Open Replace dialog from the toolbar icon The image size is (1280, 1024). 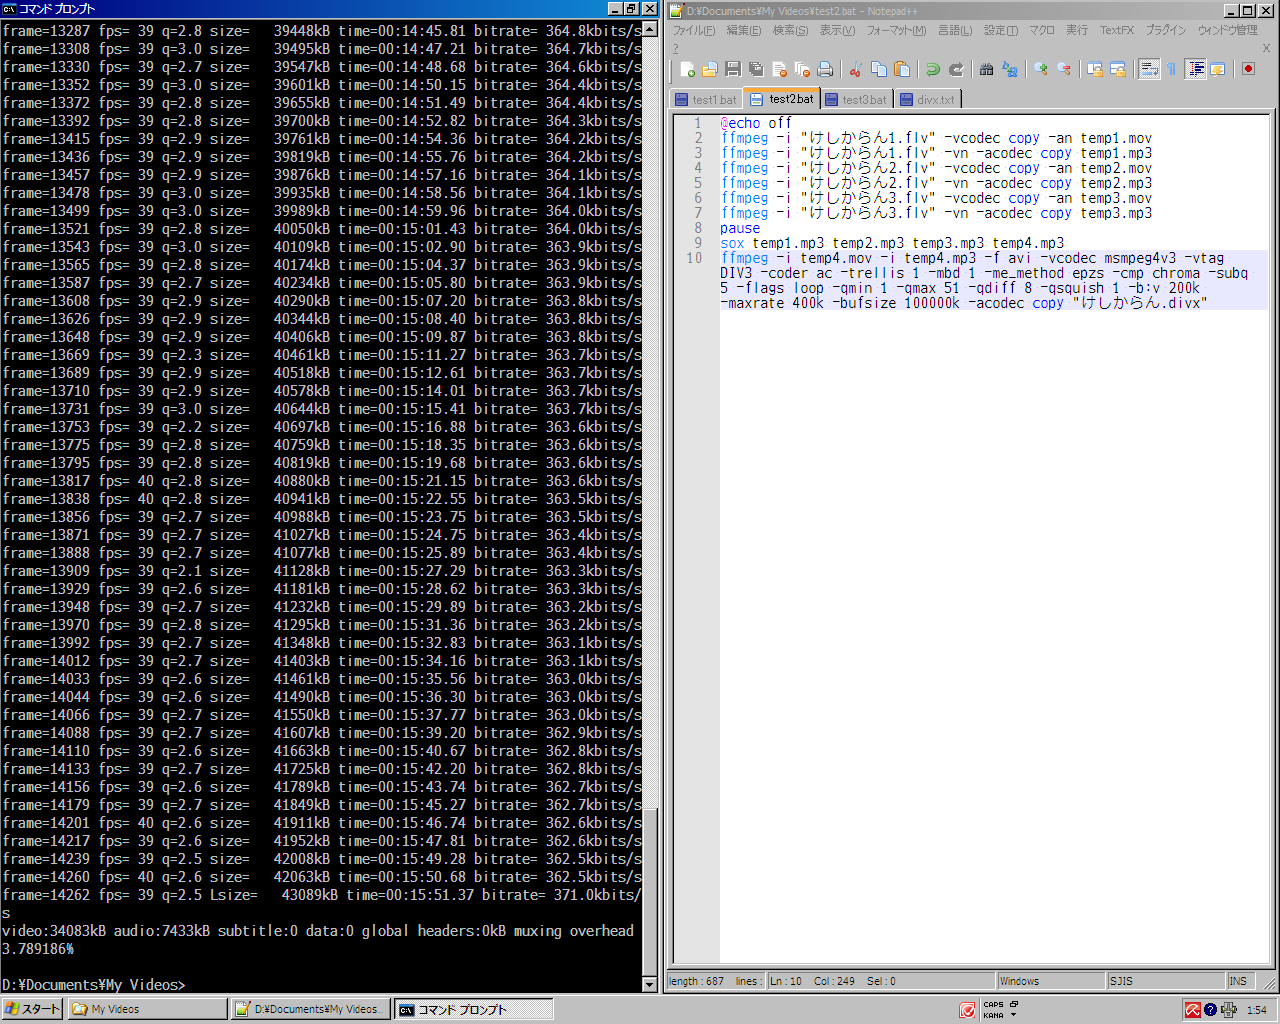pyautogui.click(x=1010, y=69)
